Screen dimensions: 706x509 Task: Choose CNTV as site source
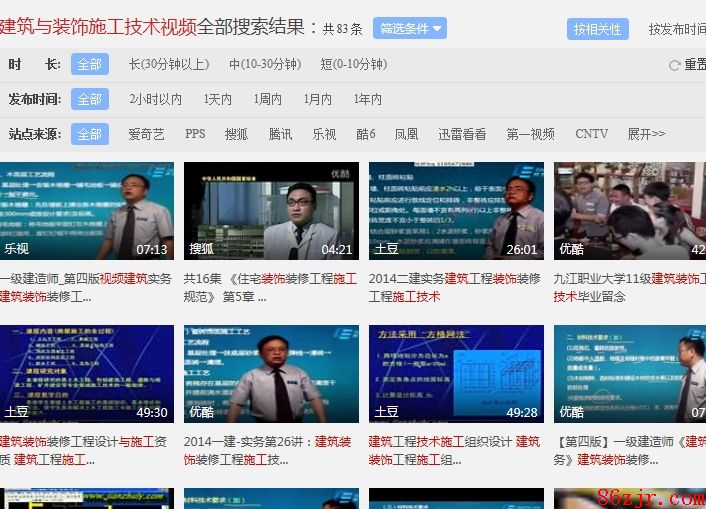591,134
